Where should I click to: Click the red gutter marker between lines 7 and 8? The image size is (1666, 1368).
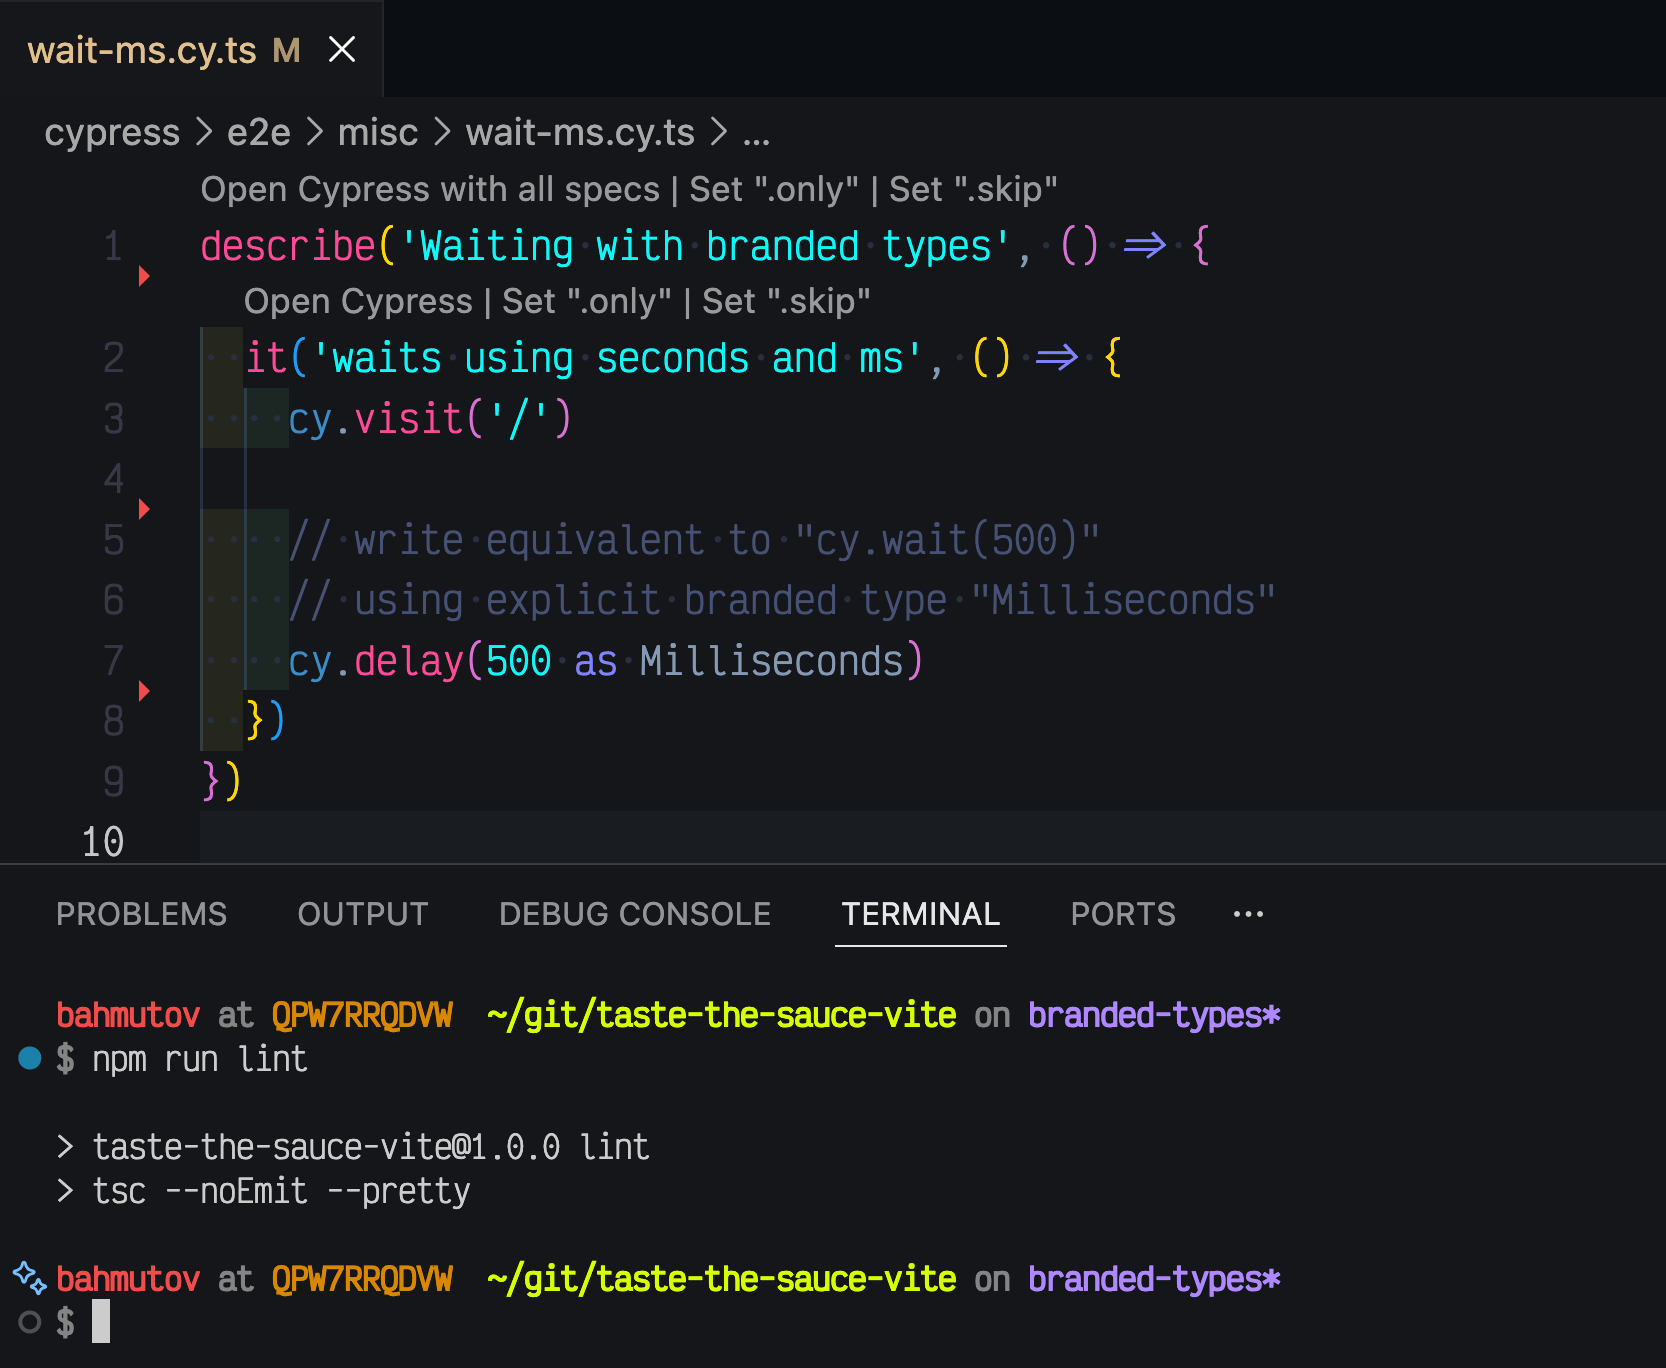point(144,690)
